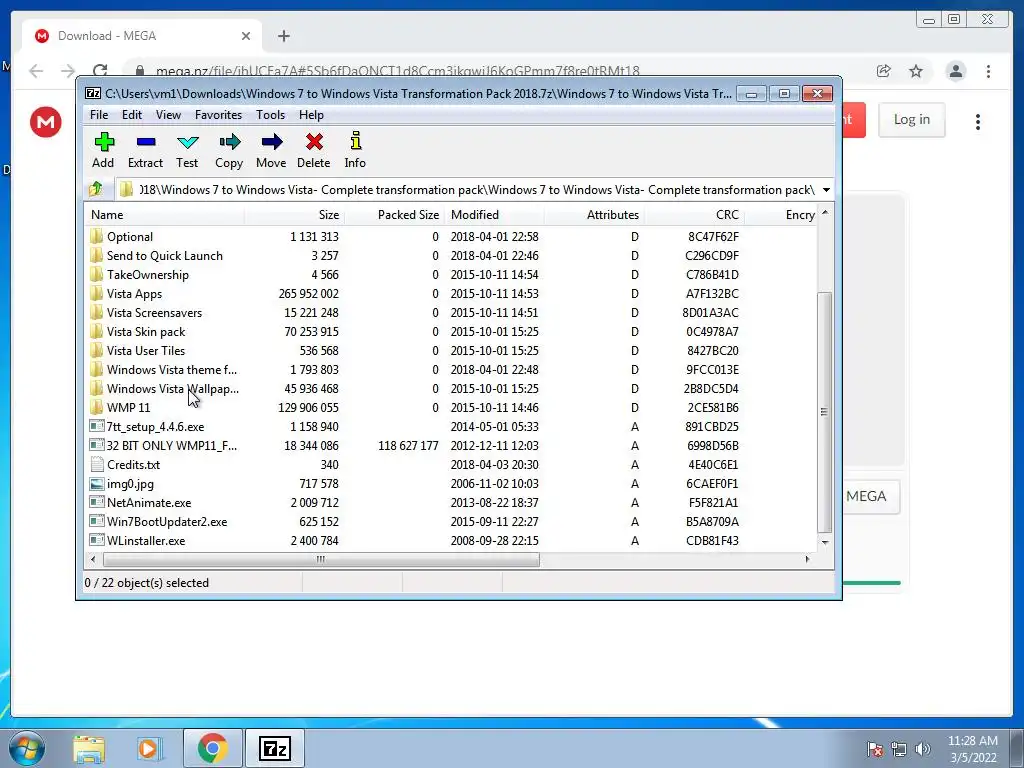Open the Help menu
Screen dimensions: 1024x768
[x=312, y=115]
